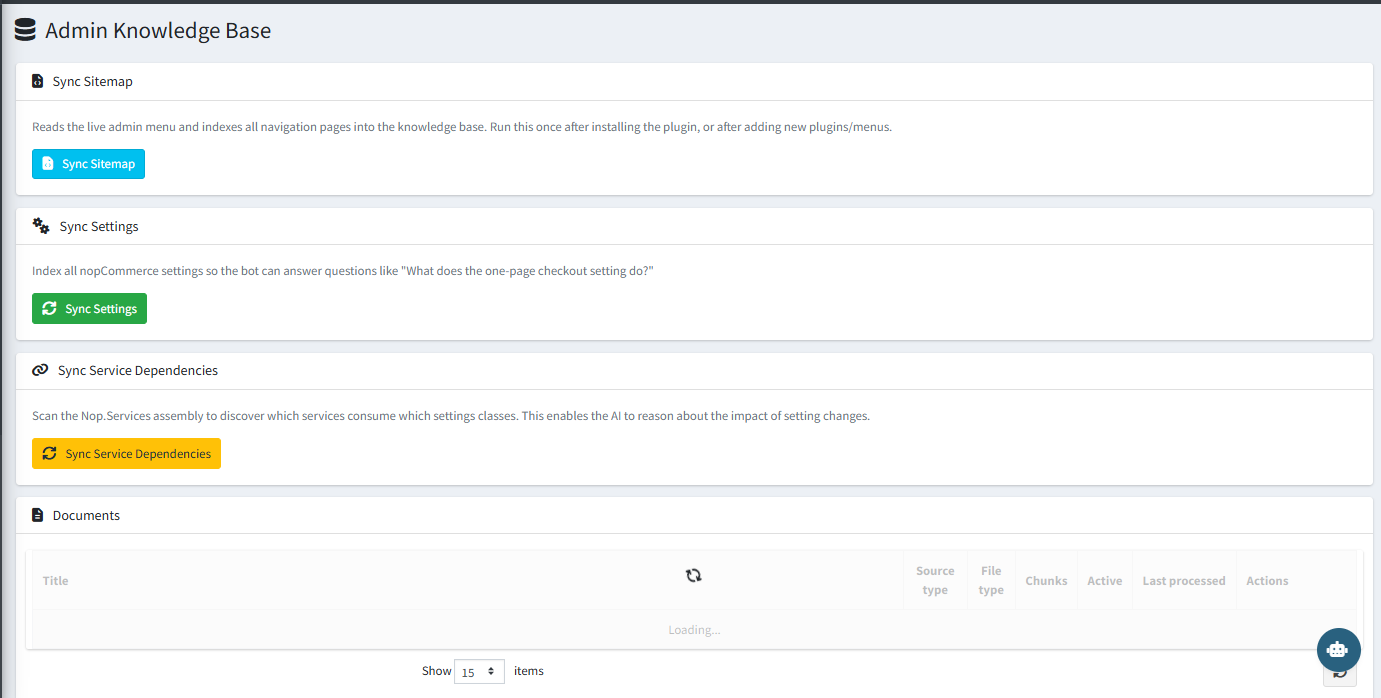Image resolution: width=1381 pixels, height=698 pixels.
Task: Click the document icon in Documents header
Action: coord(38,515)
